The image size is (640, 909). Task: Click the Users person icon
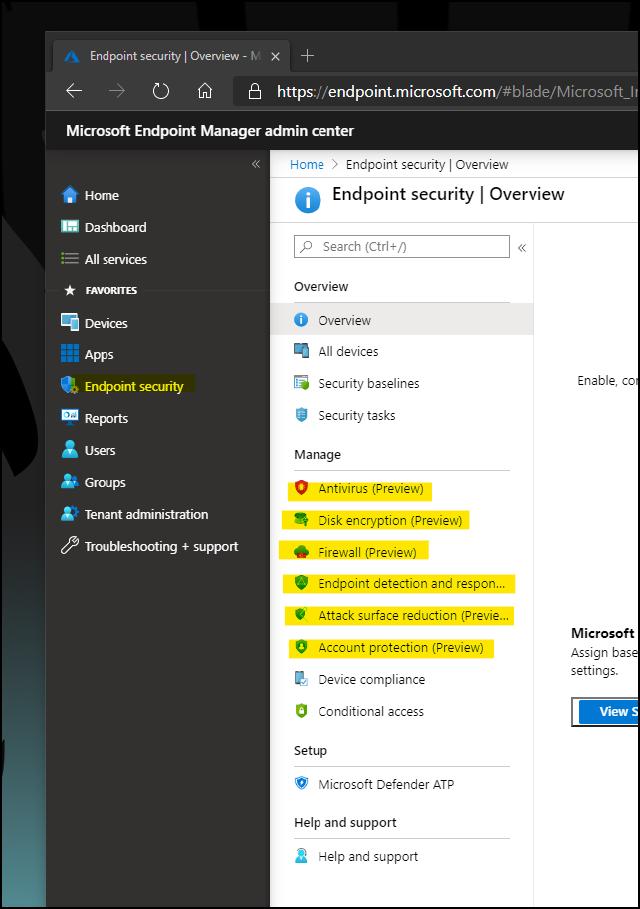70,449
